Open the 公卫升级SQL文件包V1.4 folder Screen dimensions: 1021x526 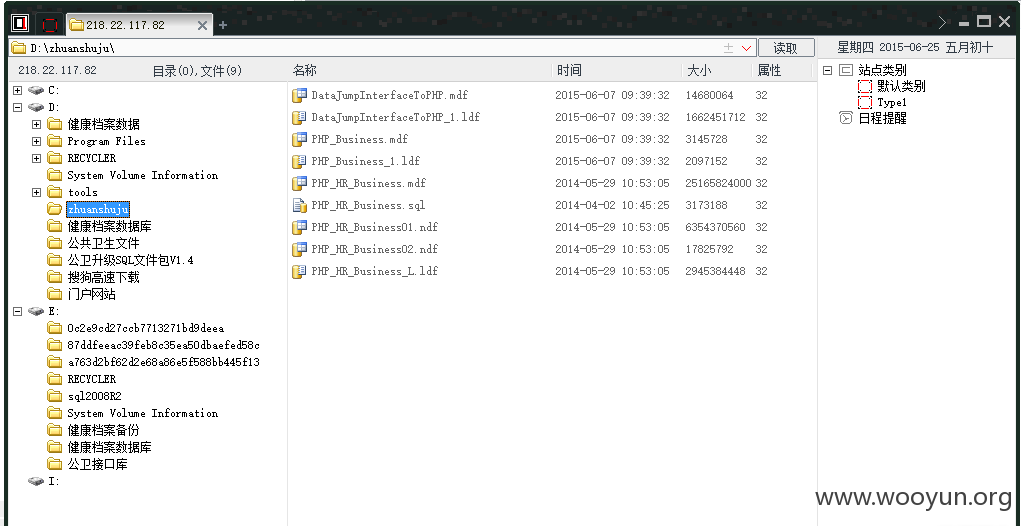(130, 260)
